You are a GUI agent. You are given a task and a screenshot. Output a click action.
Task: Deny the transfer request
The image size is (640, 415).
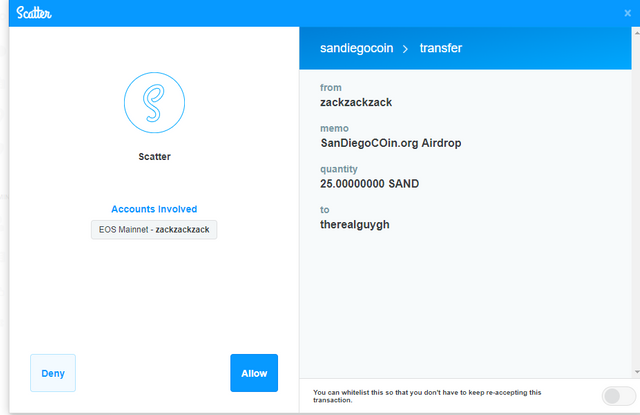tap(53, 373)
